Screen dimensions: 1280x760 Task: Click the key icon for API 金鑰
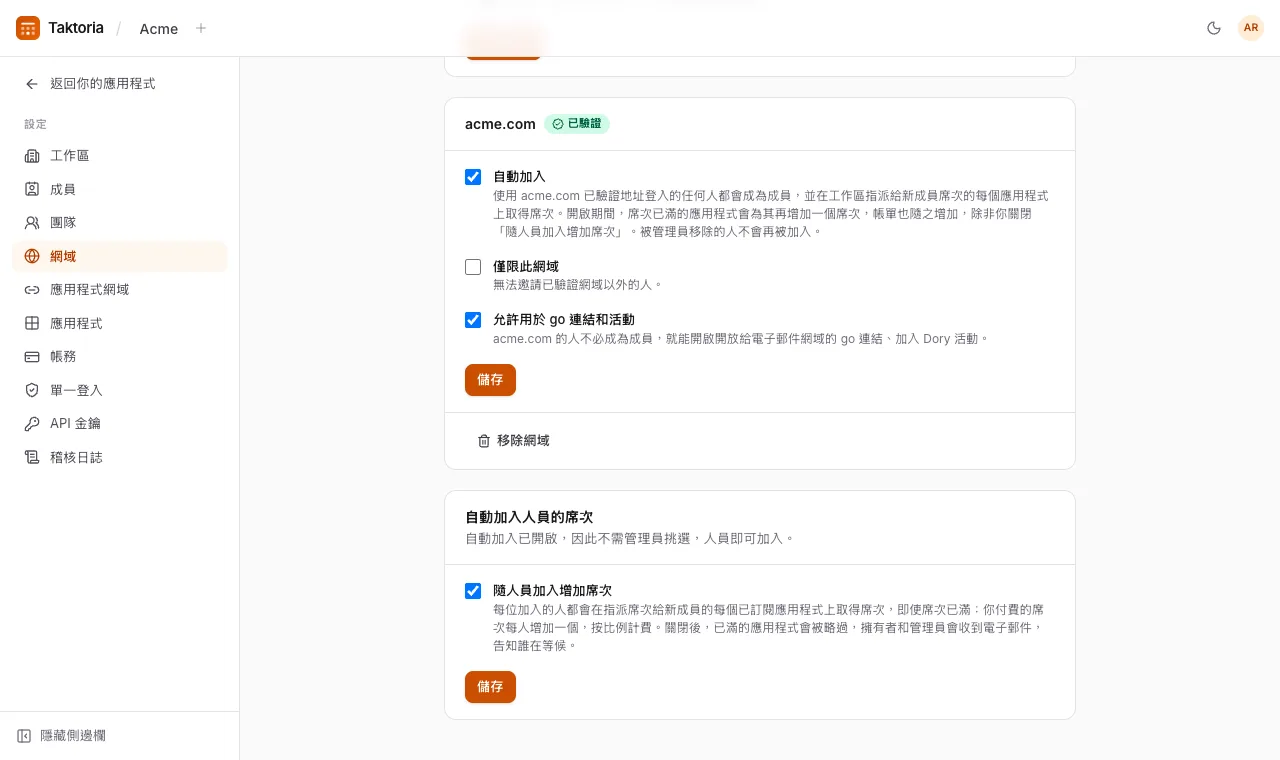point(32,424)
